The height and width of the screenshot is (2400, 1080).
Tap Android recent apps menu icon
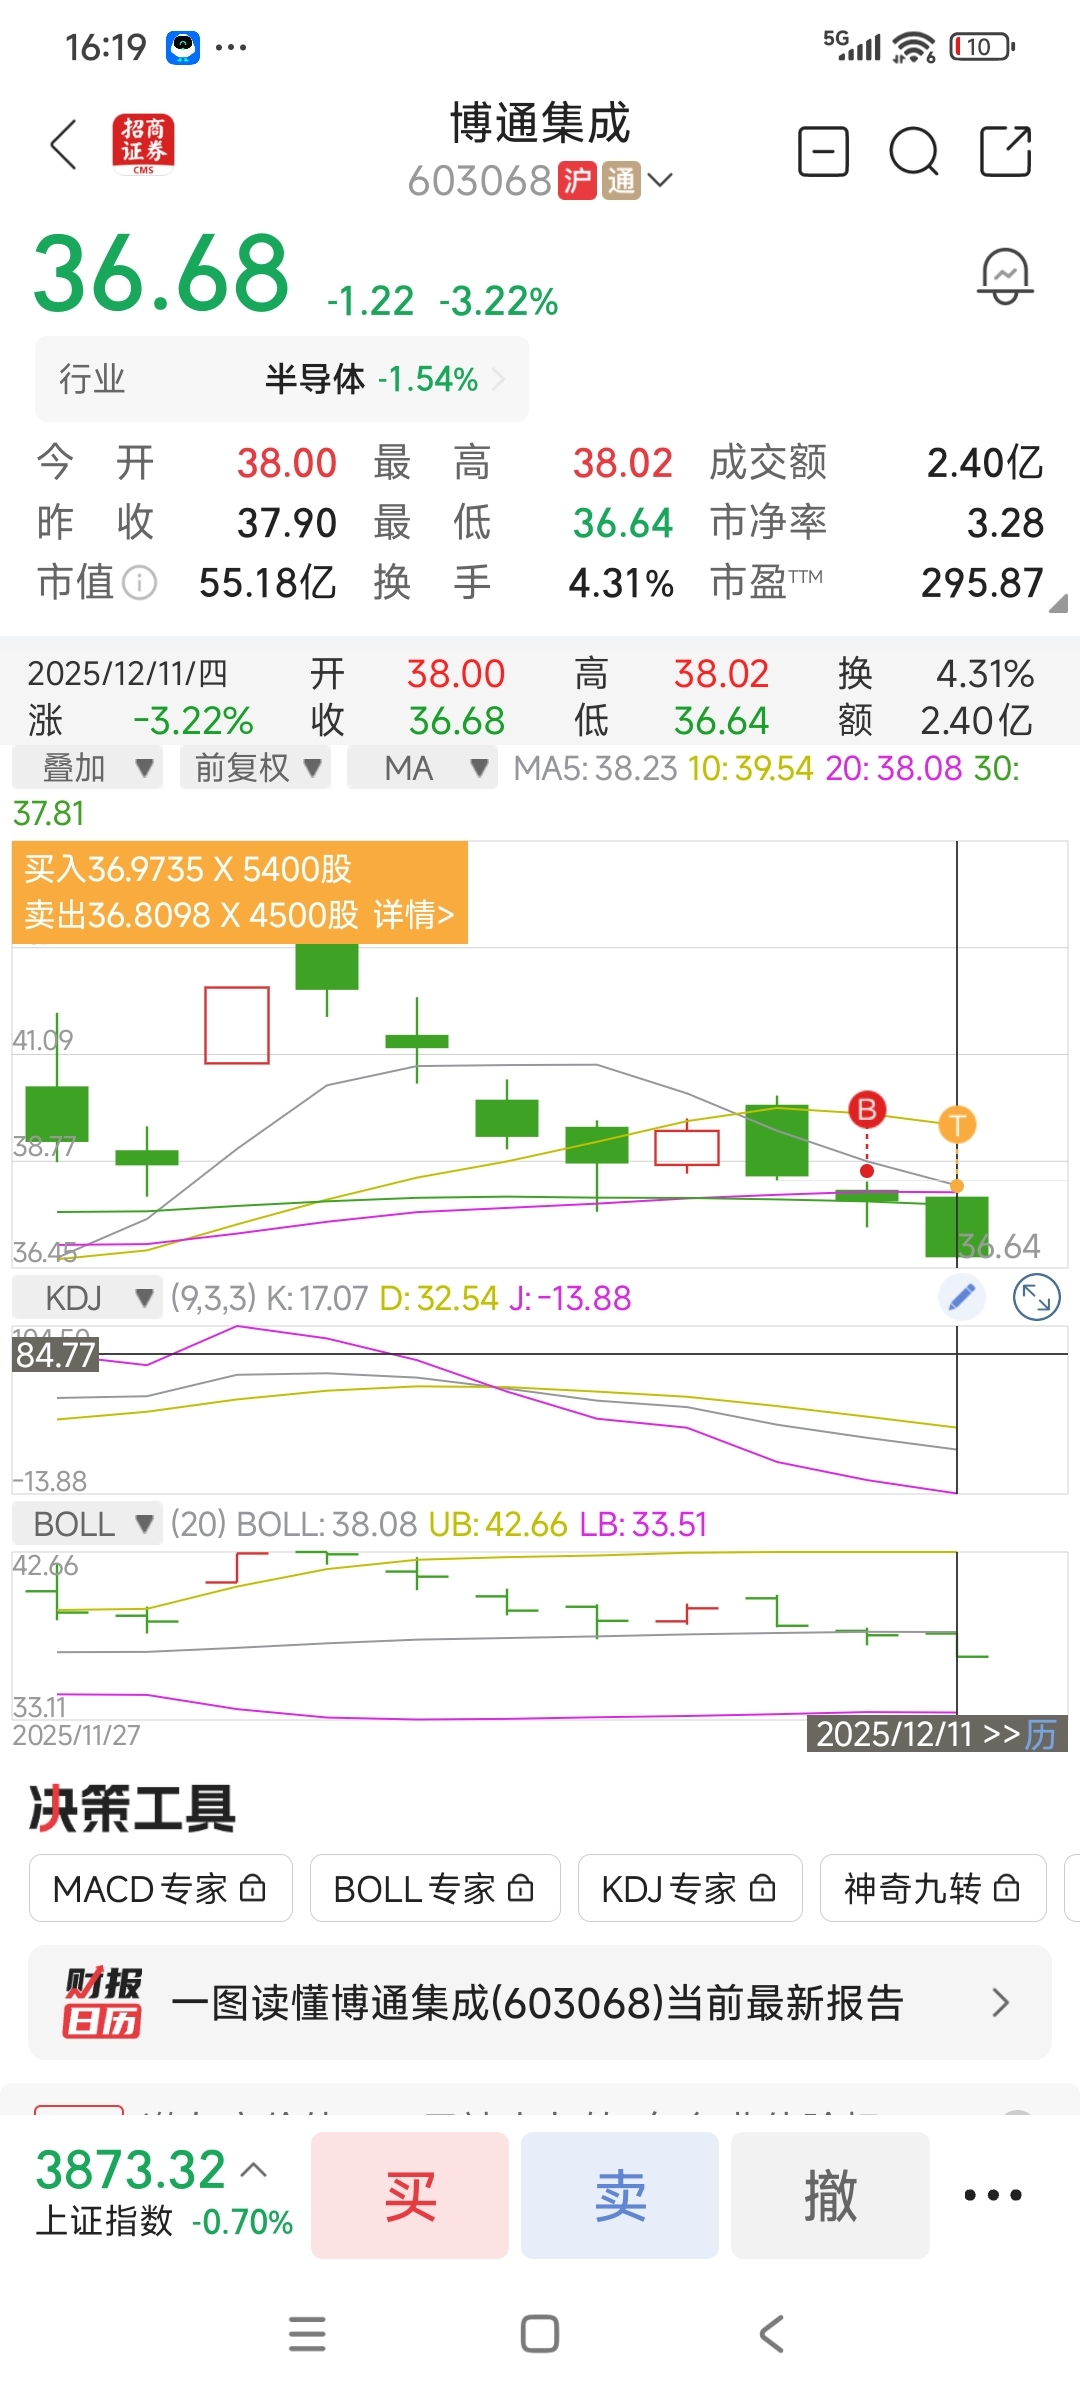[307, 2334]
